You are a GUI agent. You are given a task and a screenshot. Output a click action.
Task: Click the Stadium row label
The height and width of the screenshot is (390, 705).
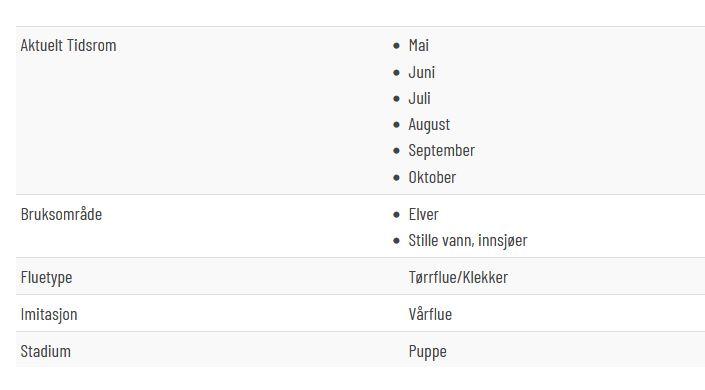point(45,351)
